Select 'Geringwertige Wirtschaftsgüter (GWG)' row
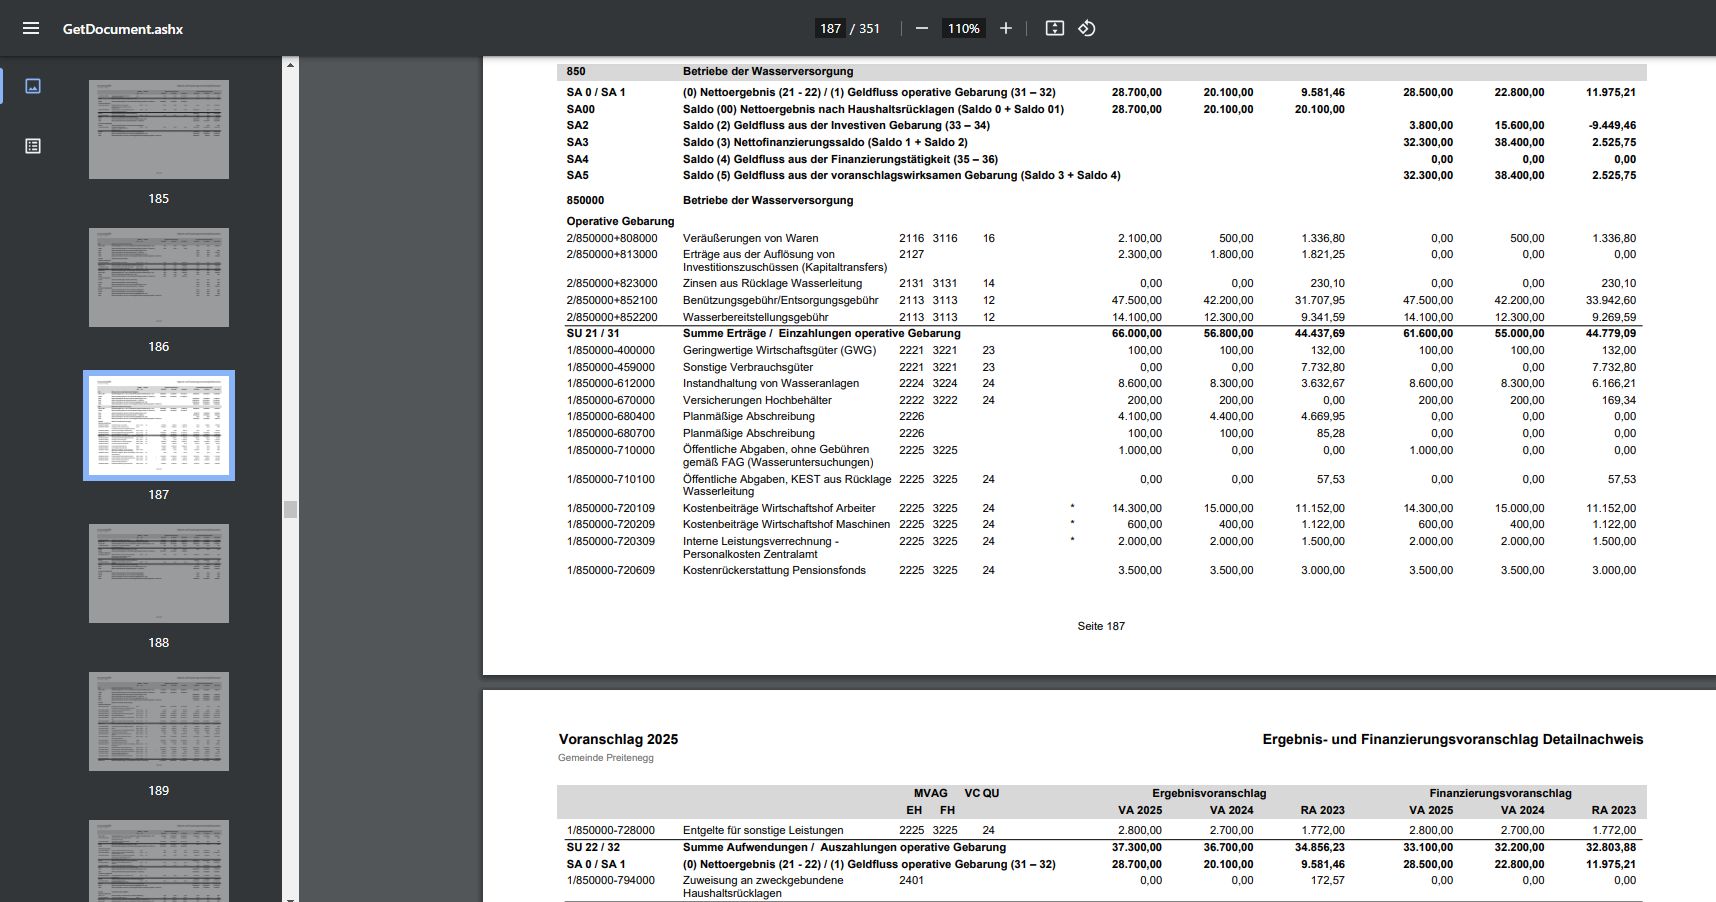 pyautogui.click(x=779, y=350)
